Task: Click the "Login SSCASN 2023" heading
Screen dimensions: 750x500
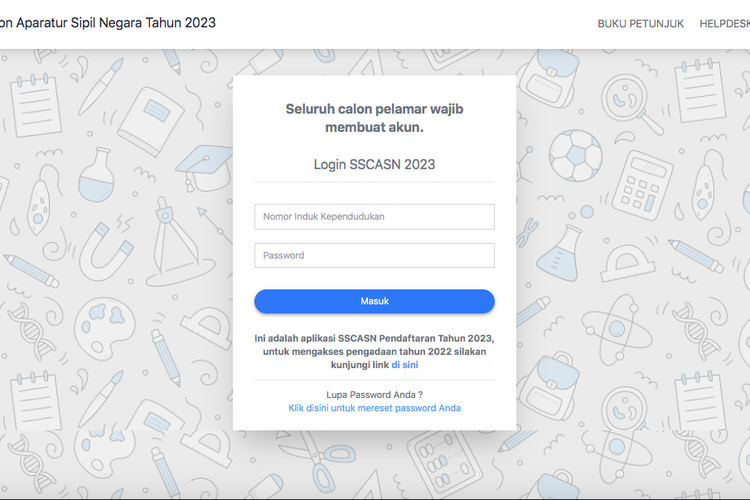Action: pyautogui.click(x=374, y=164)
